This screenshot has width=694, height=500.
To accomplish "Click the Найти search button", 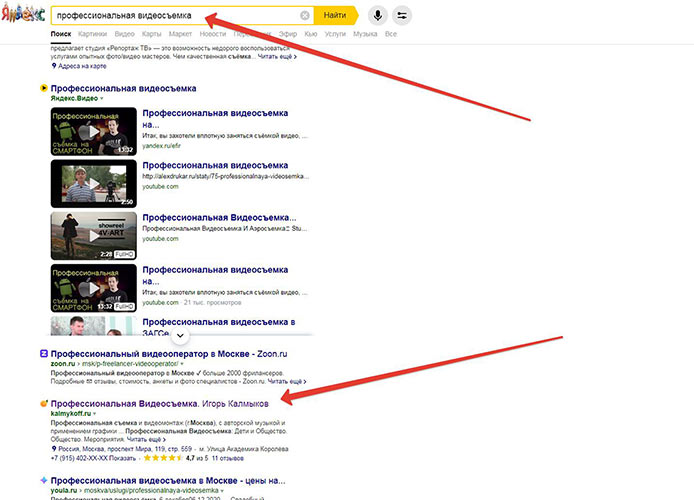I will 335,15.
